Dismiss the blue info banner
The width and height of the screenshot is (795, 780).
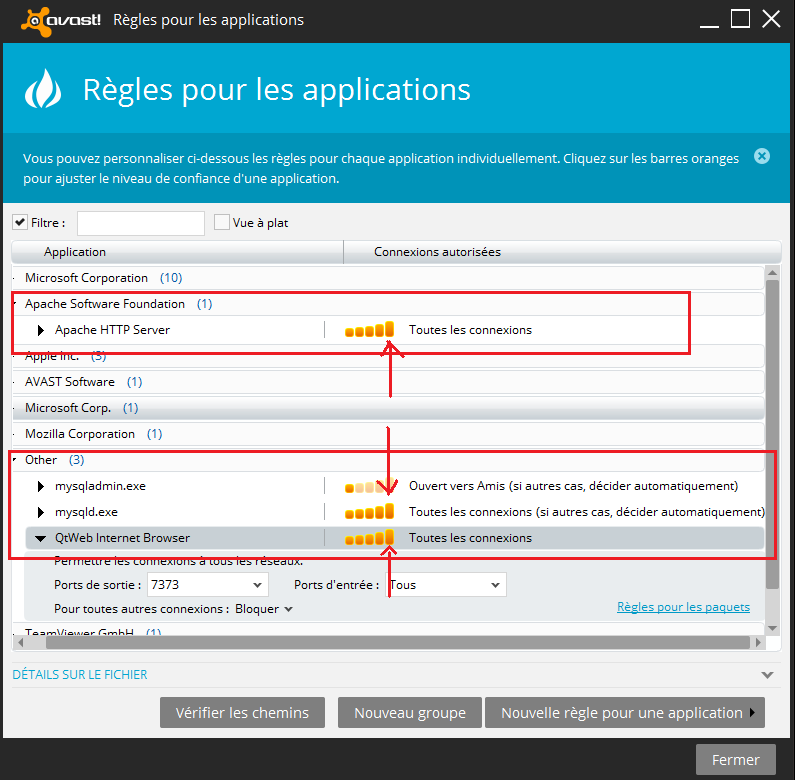click(762, 156)
